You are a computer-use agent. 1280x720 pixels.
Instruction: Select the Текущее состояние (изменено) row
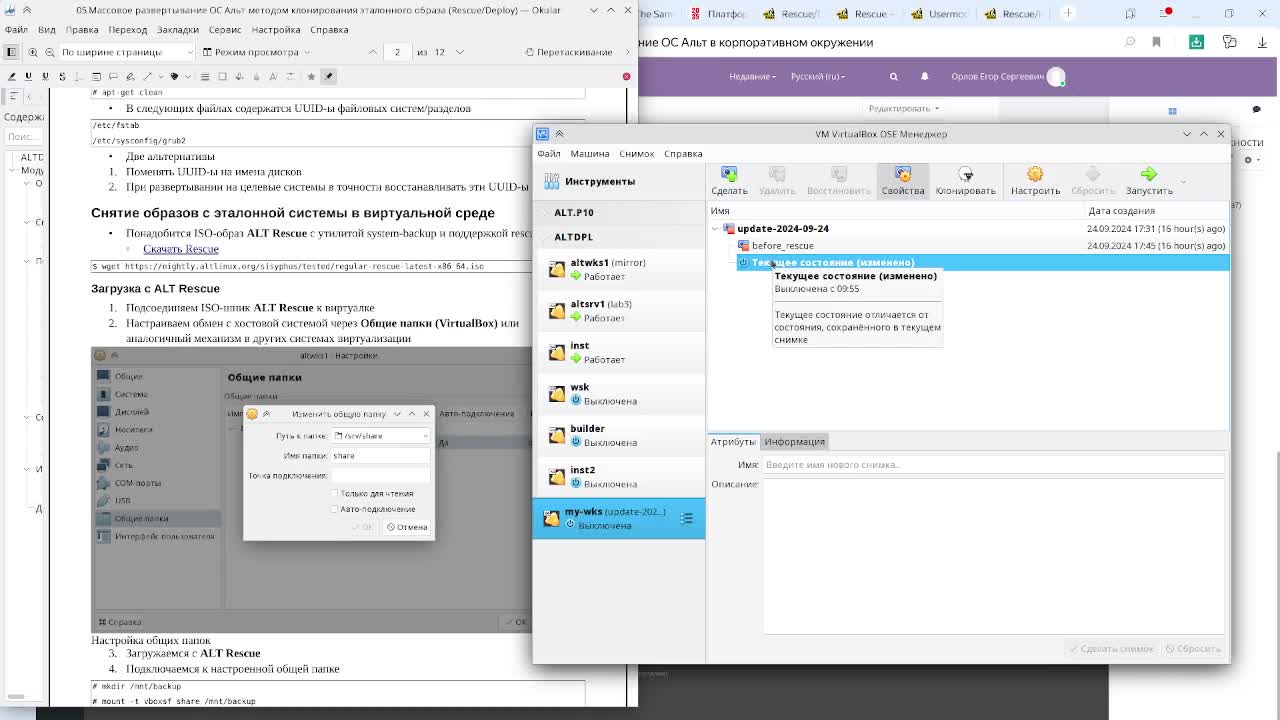(982, 263)
